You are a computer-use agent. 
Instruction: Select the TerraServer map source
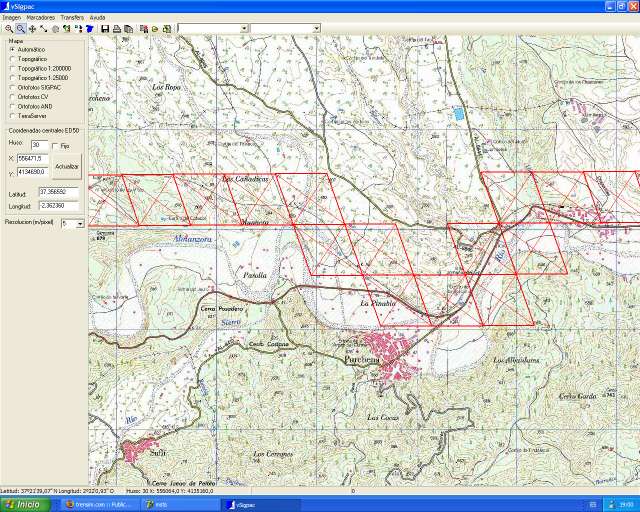click(12, 115)
